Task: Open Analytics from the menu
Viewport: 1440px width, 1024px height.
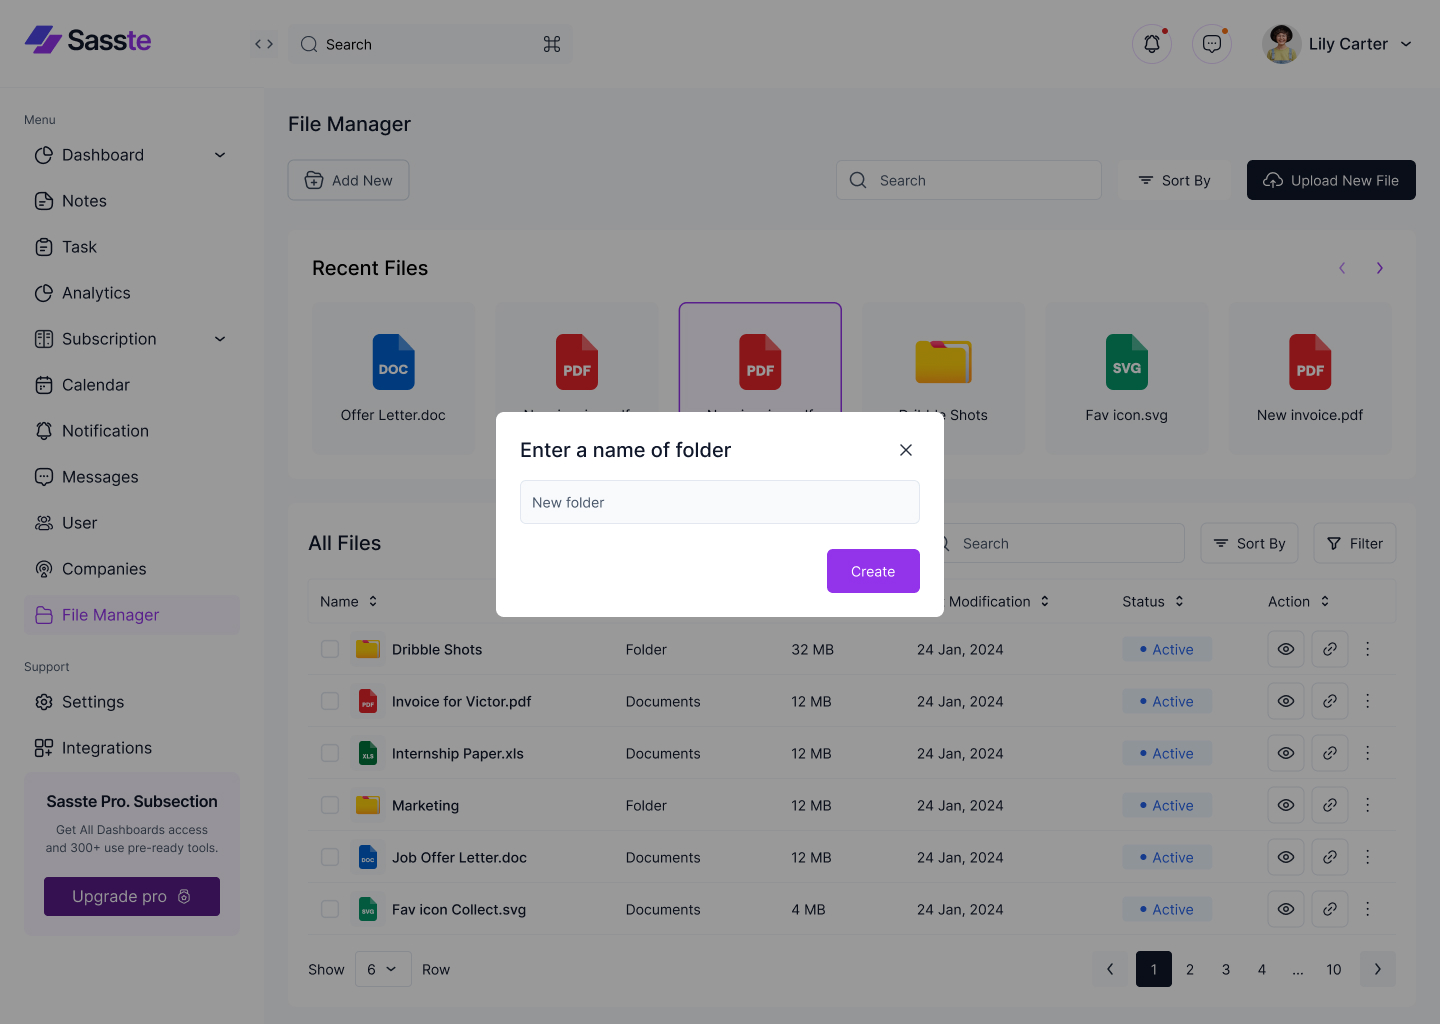Action: tap(132, 293)
